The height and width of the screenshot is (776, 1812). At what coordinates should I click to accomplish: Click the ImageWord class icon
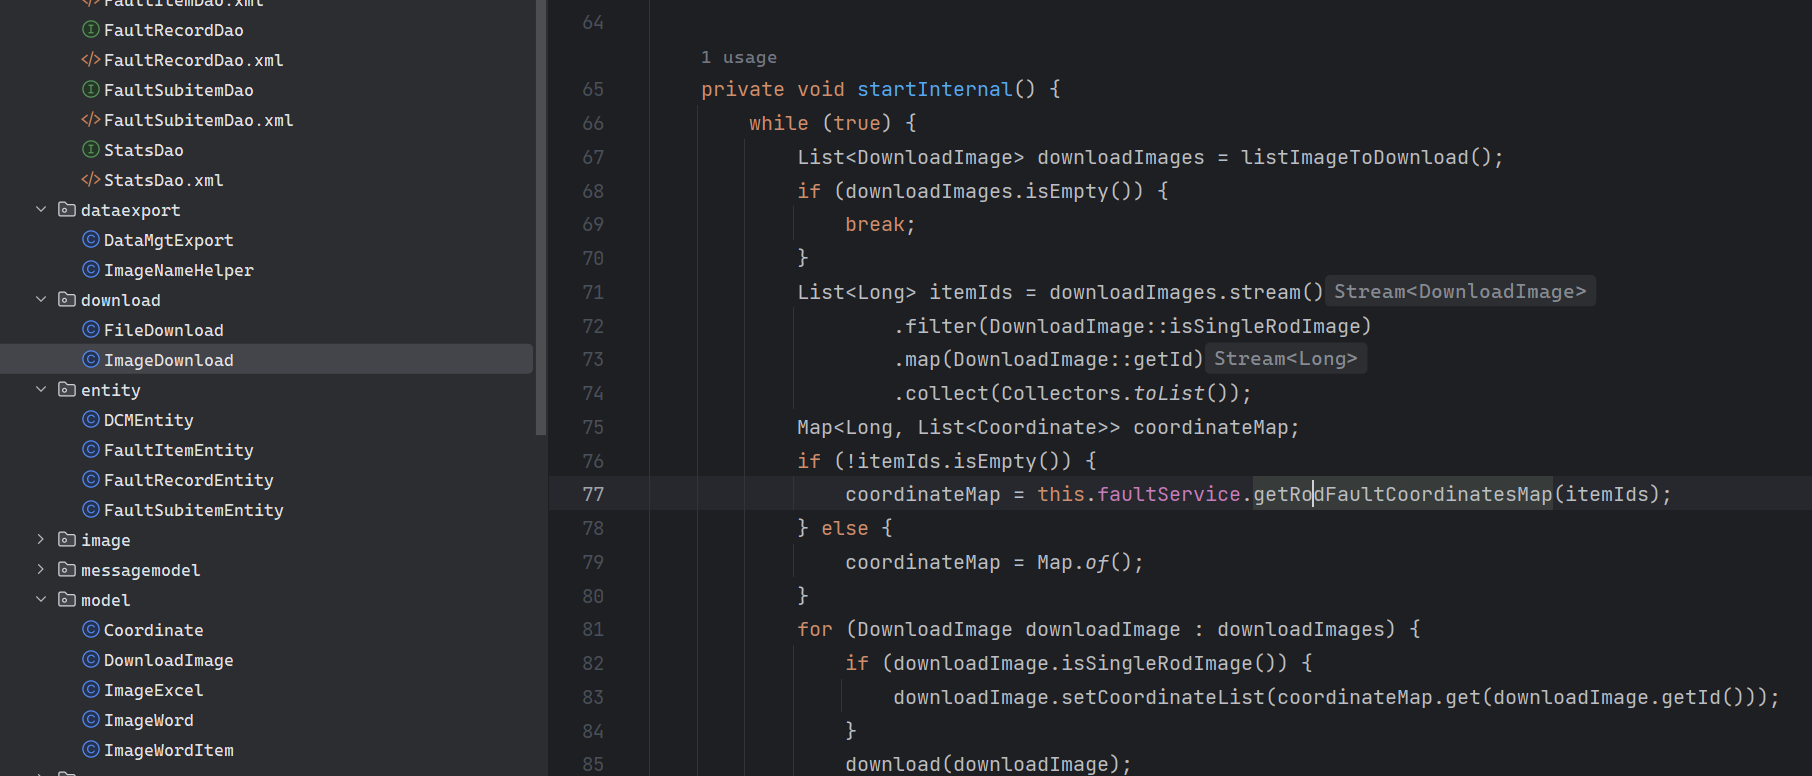[90, 720]
